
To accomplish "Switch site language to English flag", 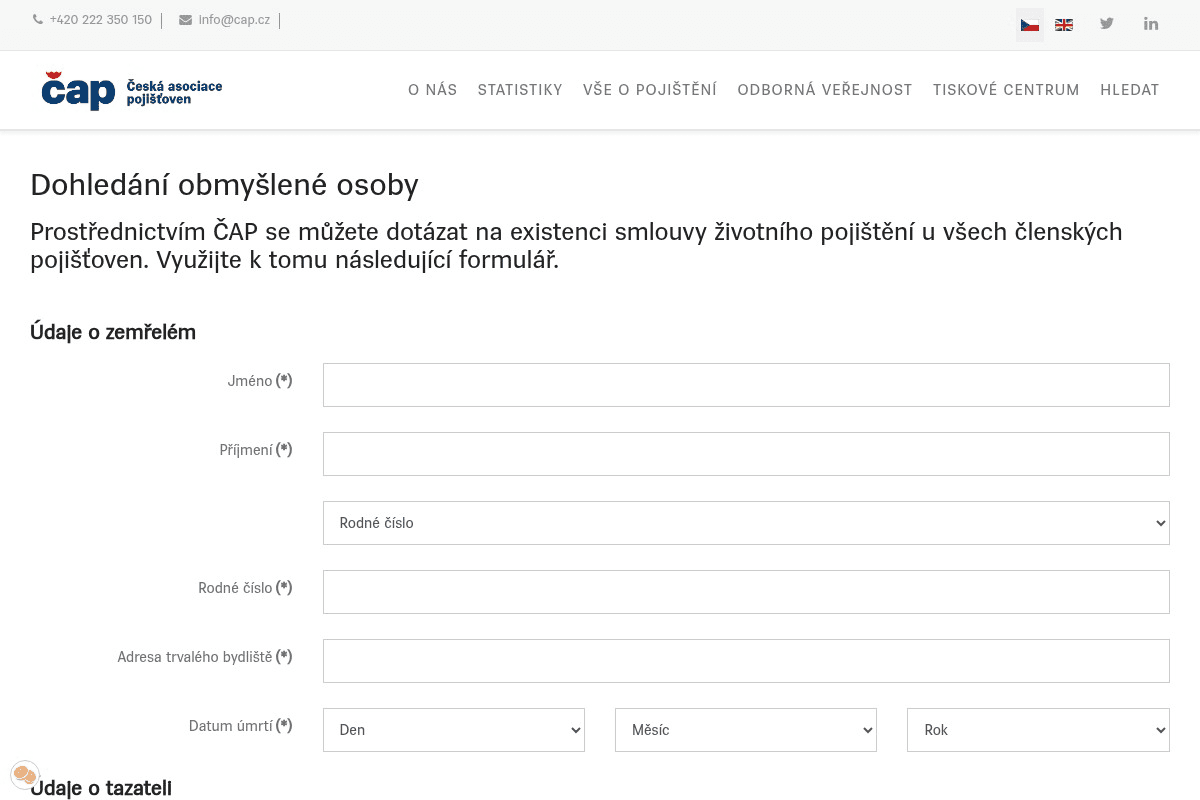I will pyautogui.click(x=1064, y=25).
